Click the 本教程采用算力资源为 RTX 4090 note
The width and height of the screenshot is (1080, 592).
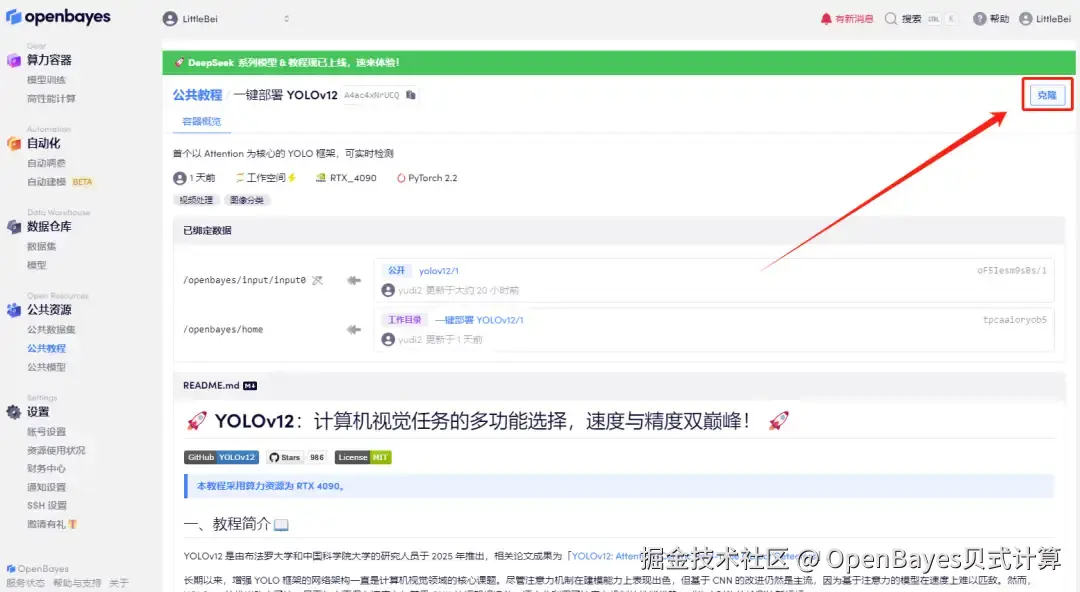(x=270, y=486)
